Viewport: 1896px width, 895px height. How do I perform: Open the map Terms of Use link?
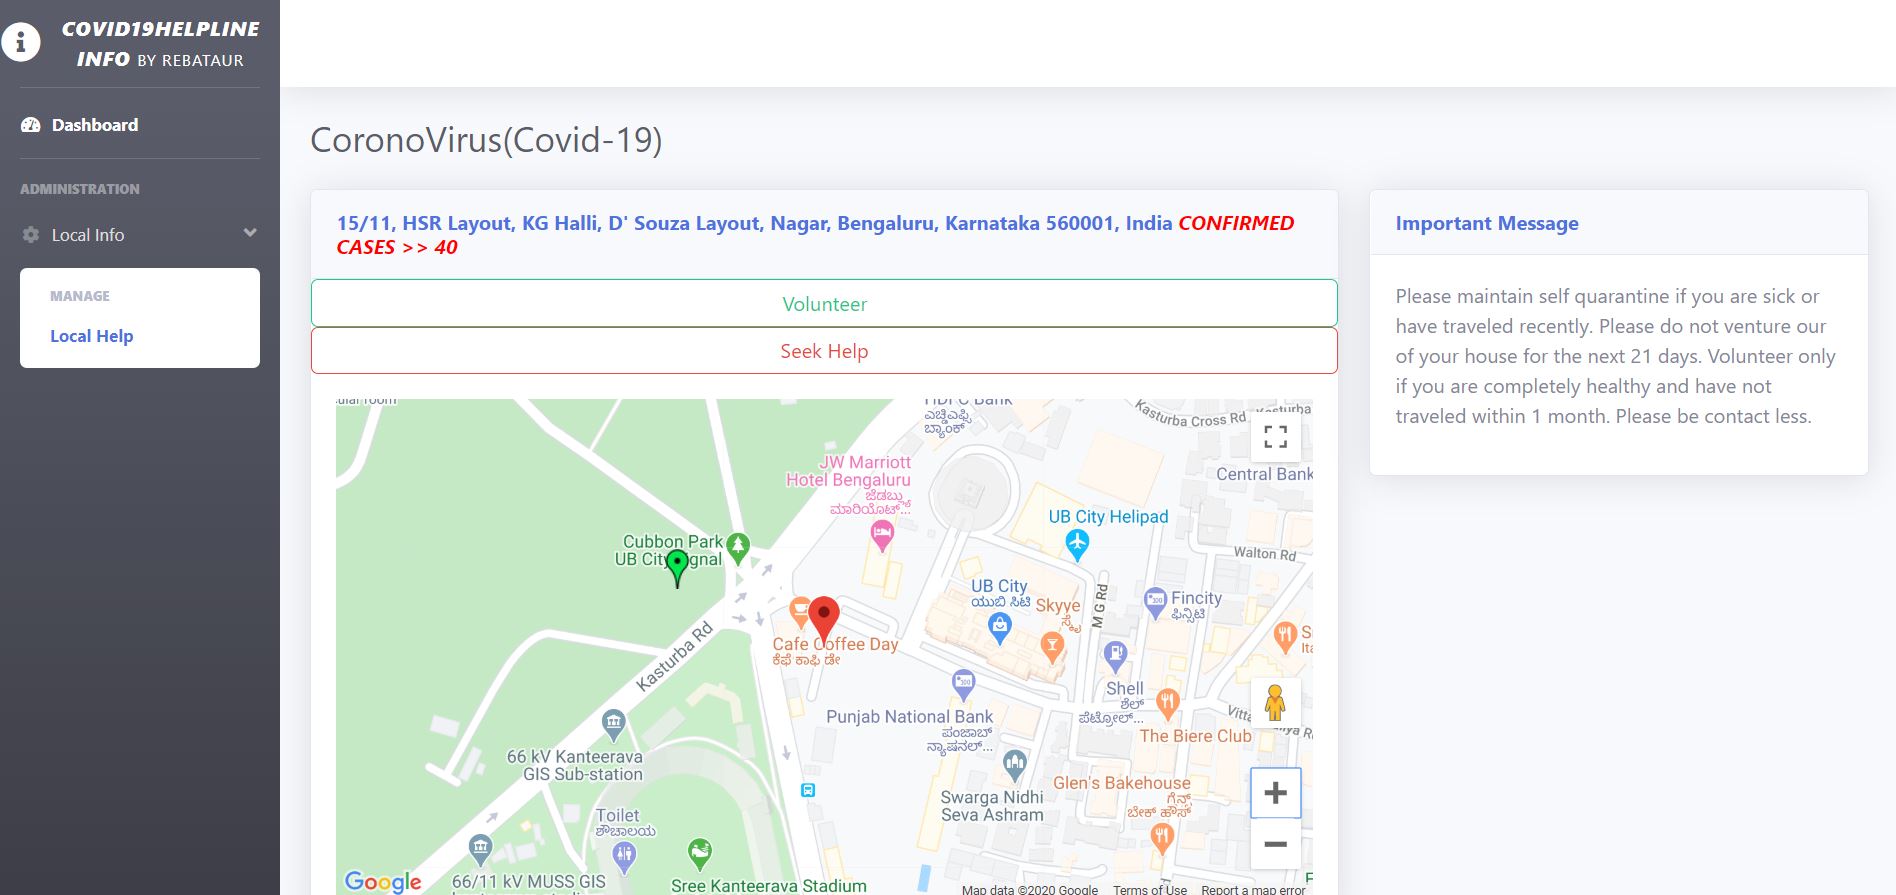(x=1150, y=889)
